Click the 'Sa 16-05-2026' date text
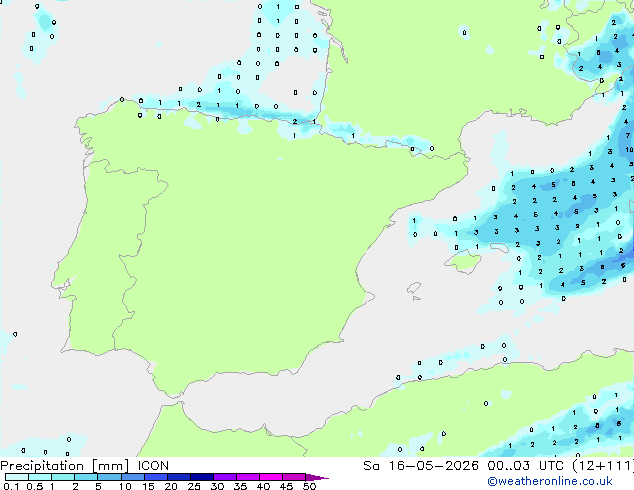This screenshot has width=634, height=490. [421, 466]
